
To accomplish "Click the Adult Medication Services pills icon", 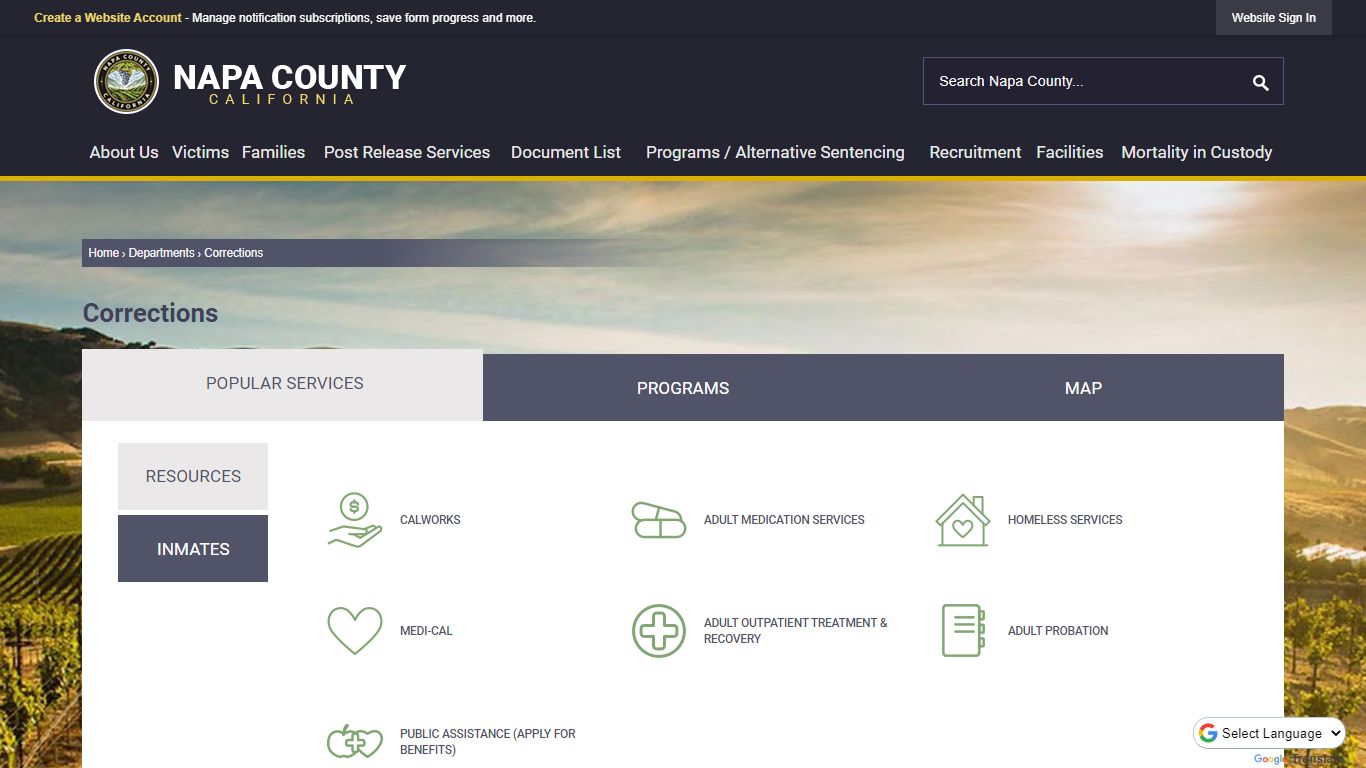I will point(659,520).
